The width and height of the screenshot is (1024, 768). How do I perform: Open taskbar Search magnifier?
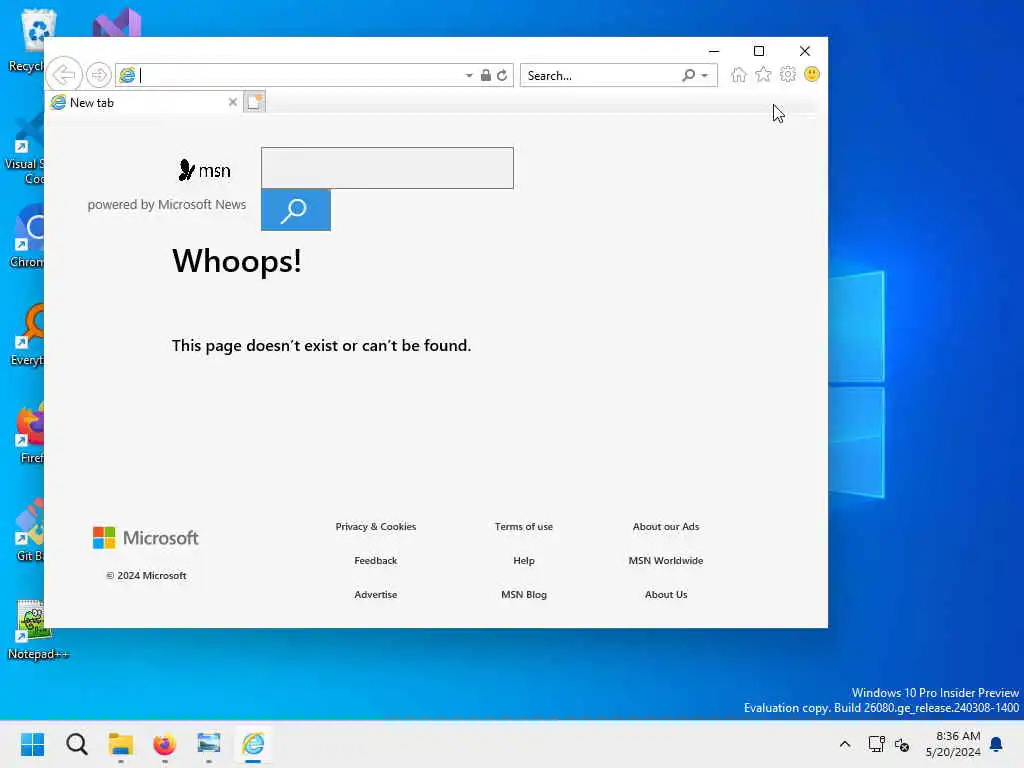click(76, 744)
